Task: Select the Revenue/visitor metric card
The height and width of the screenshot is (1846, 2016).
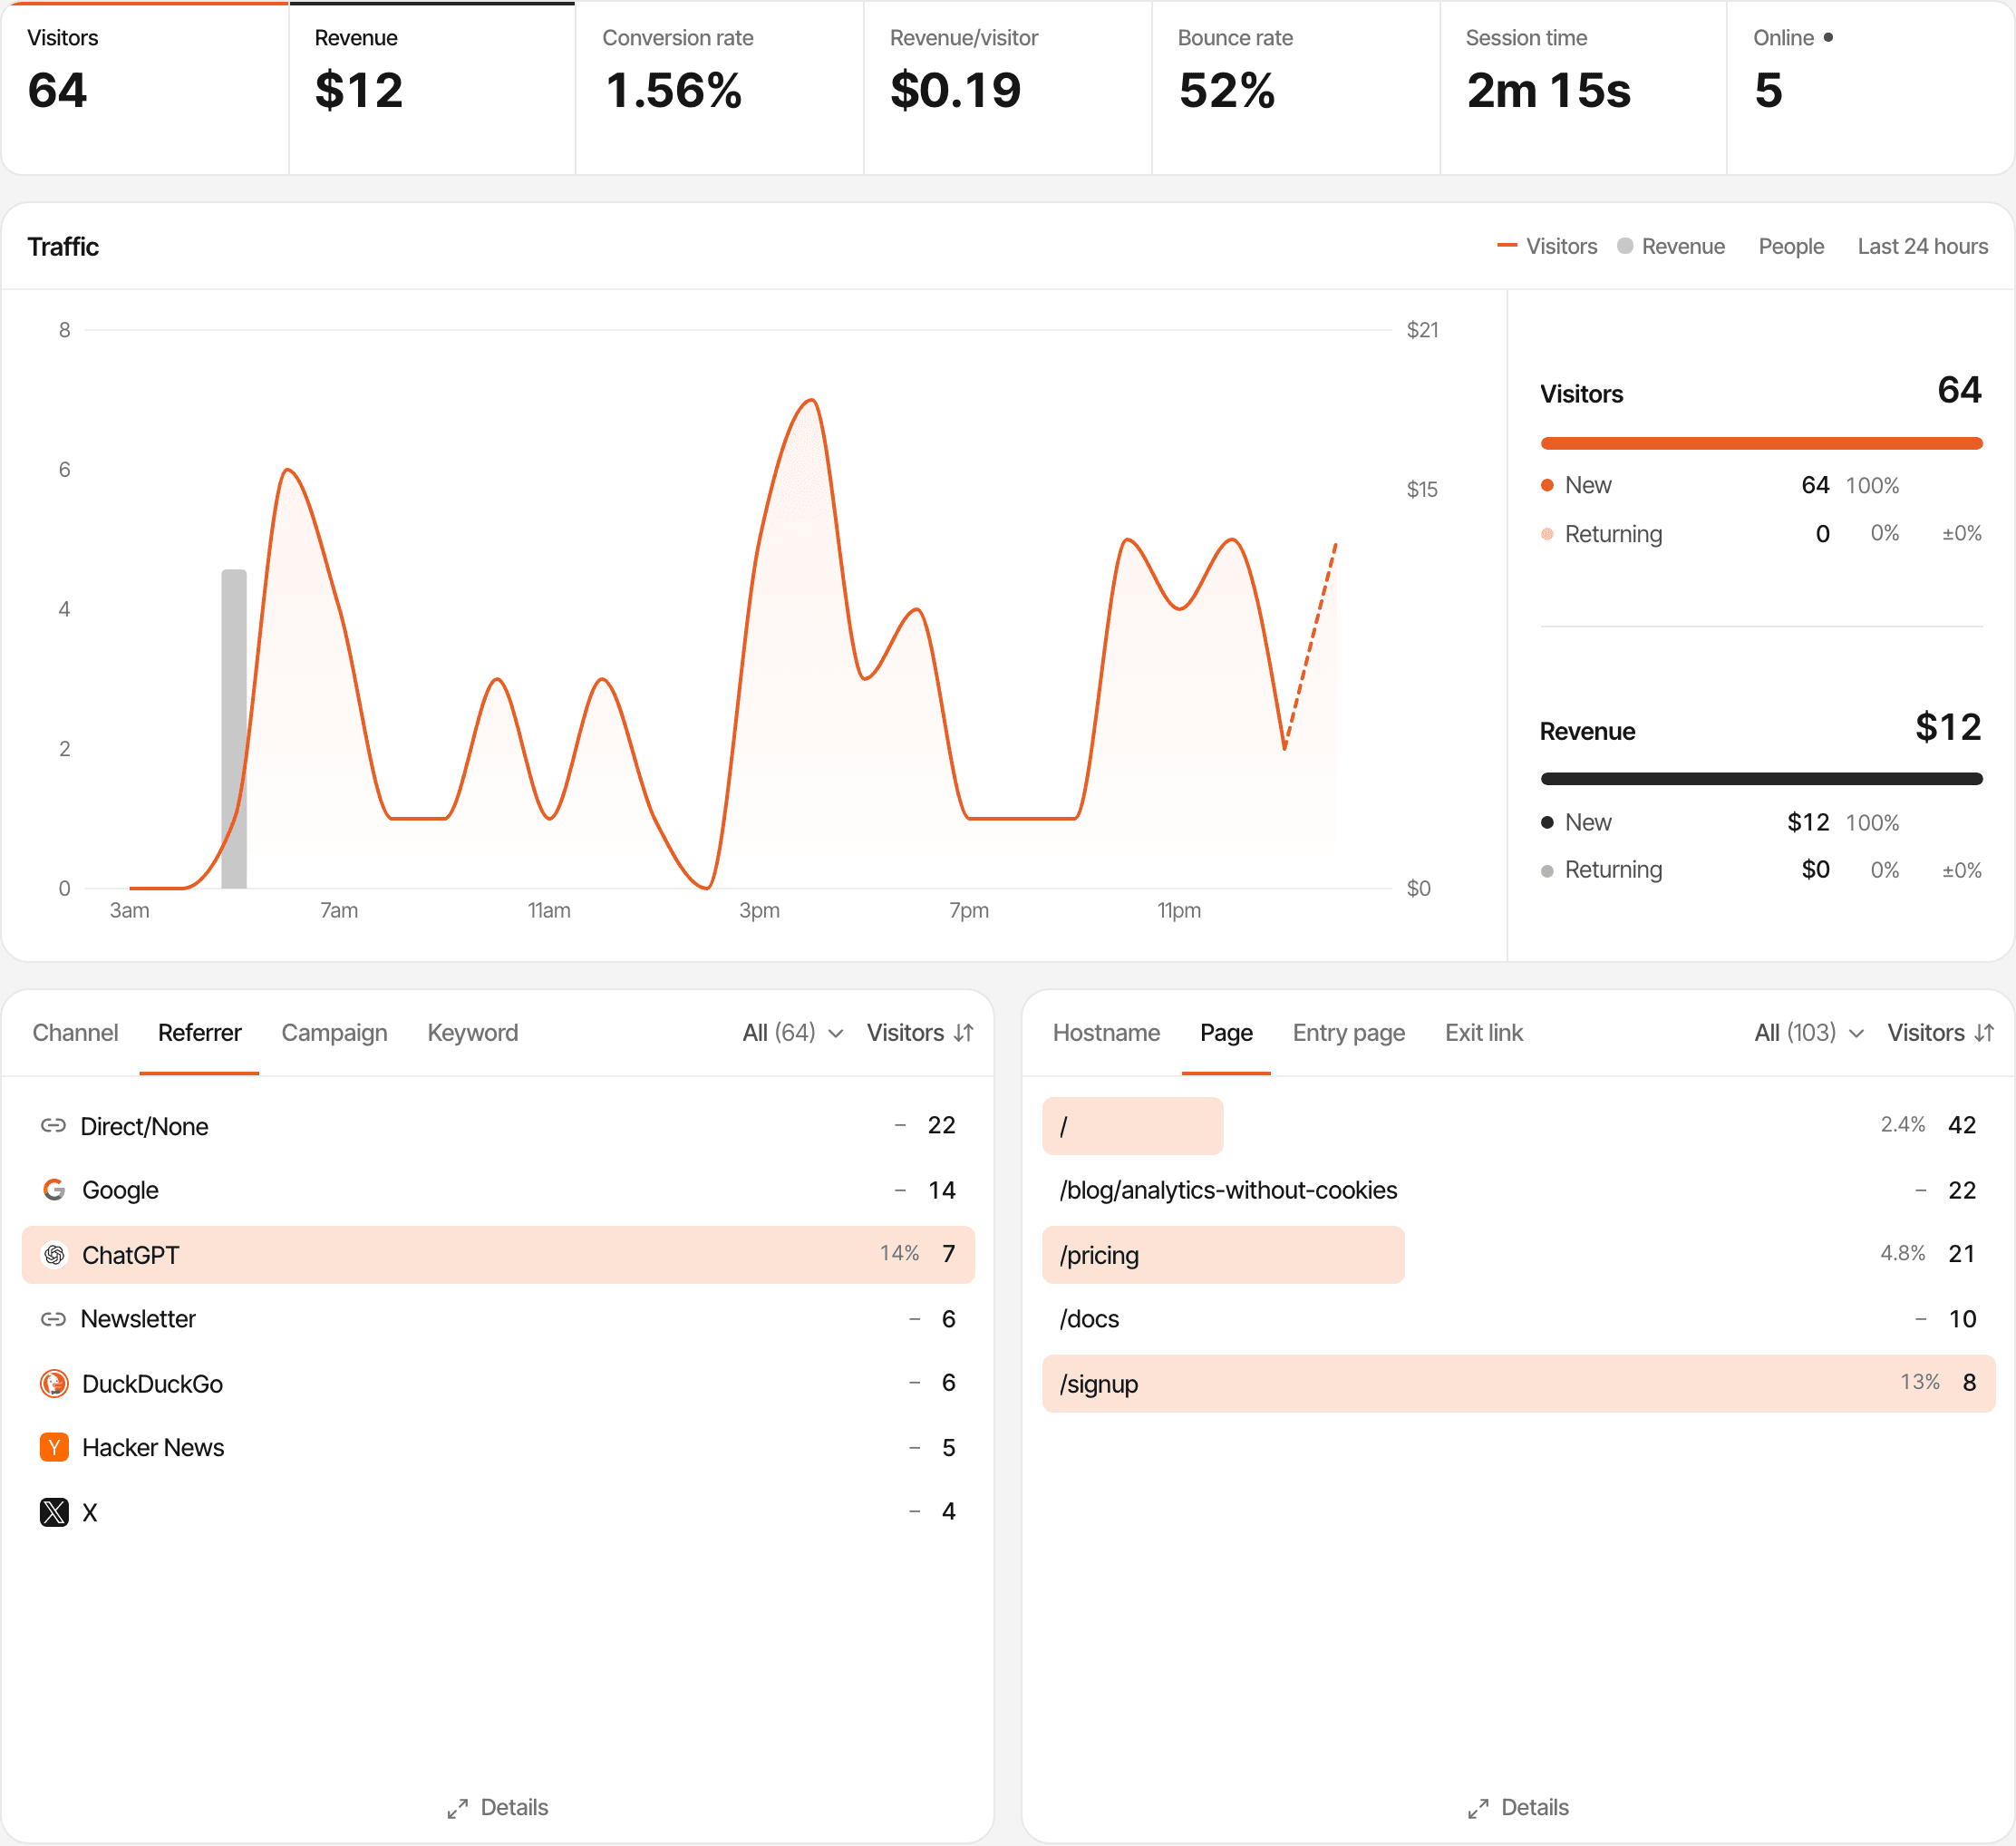Action: 1008,88
